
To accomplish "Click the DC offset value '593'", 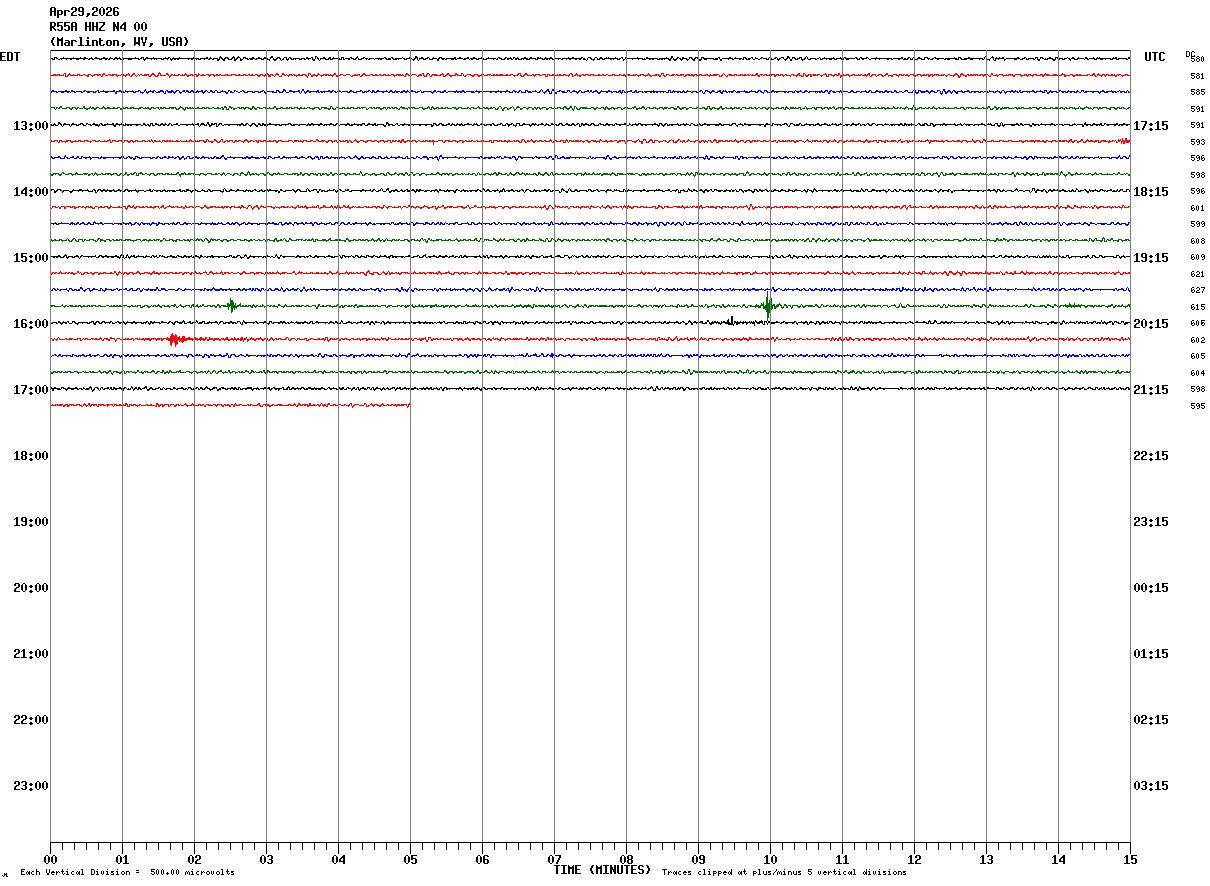I will [1198, 142].
